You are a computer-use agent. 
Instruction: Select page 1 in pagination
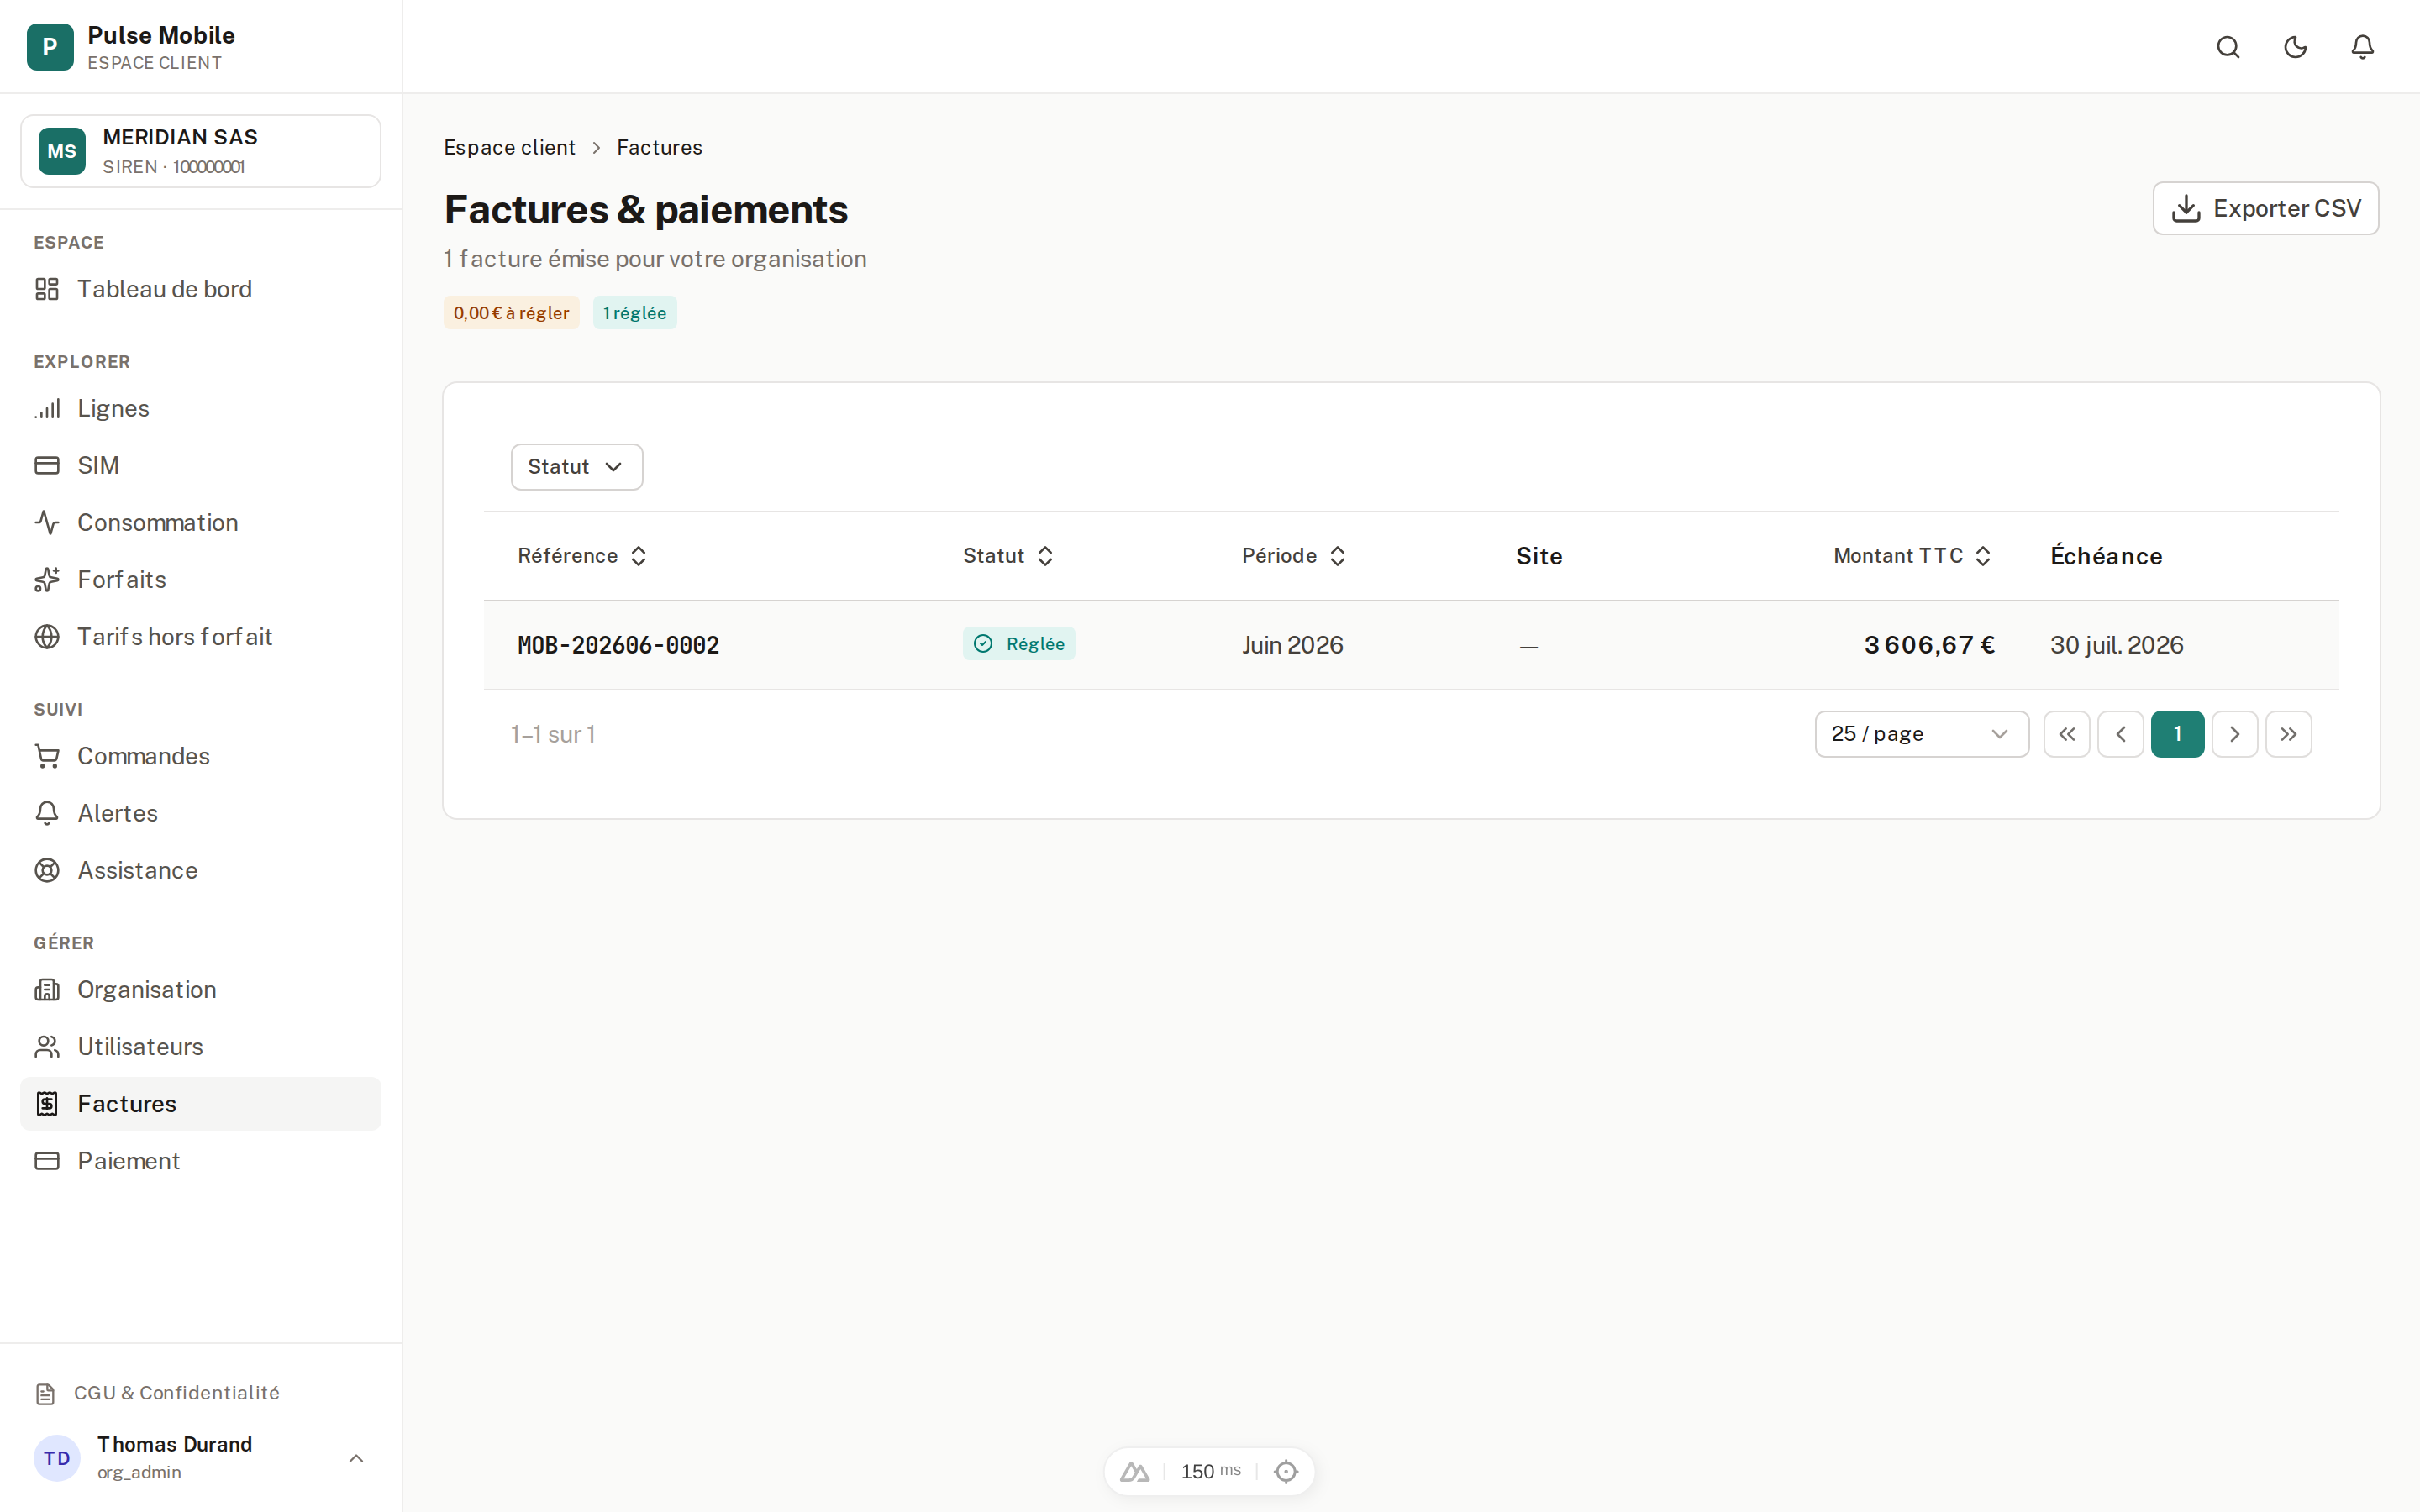point(2177,734)
